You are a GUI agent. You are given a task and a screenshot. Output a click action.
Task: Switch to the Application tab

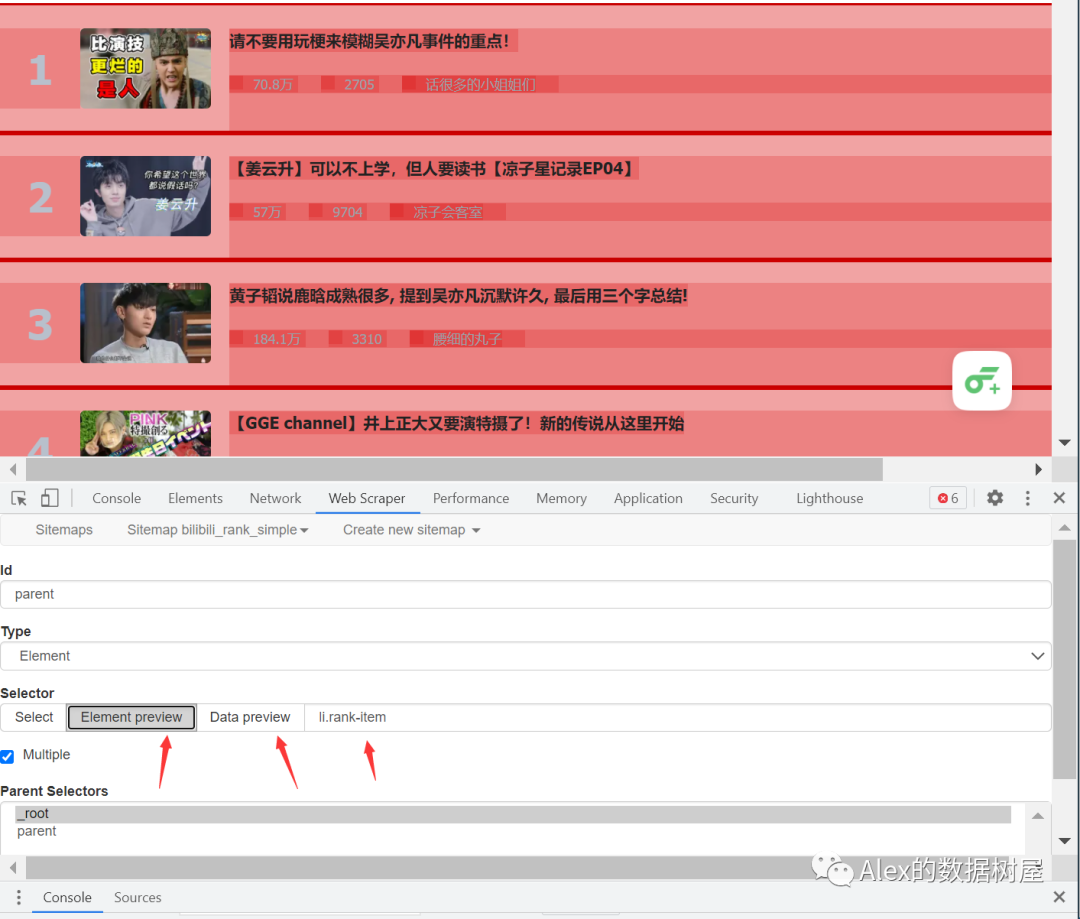click(648, 498)
